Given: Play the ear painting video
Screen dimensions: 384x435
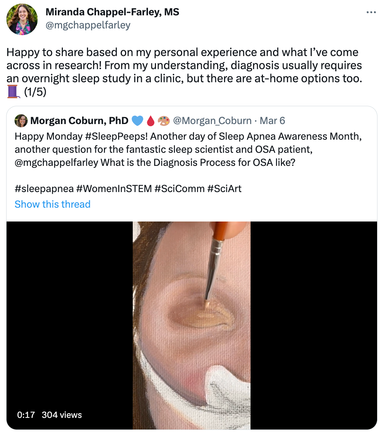Looking at the screenshot, I should click(192, 325).
